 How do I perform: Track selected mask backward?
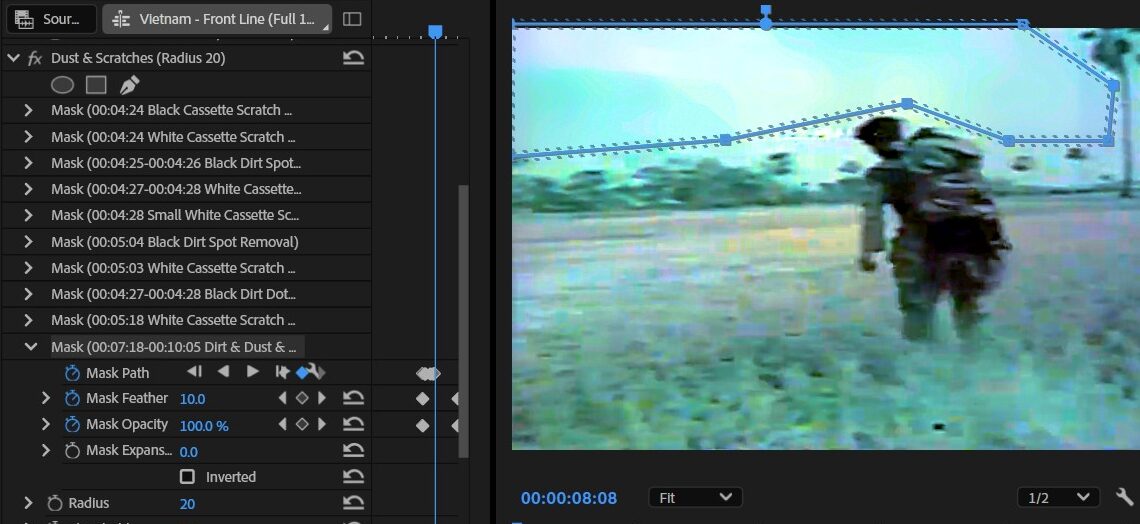click(x=223, y=372)
